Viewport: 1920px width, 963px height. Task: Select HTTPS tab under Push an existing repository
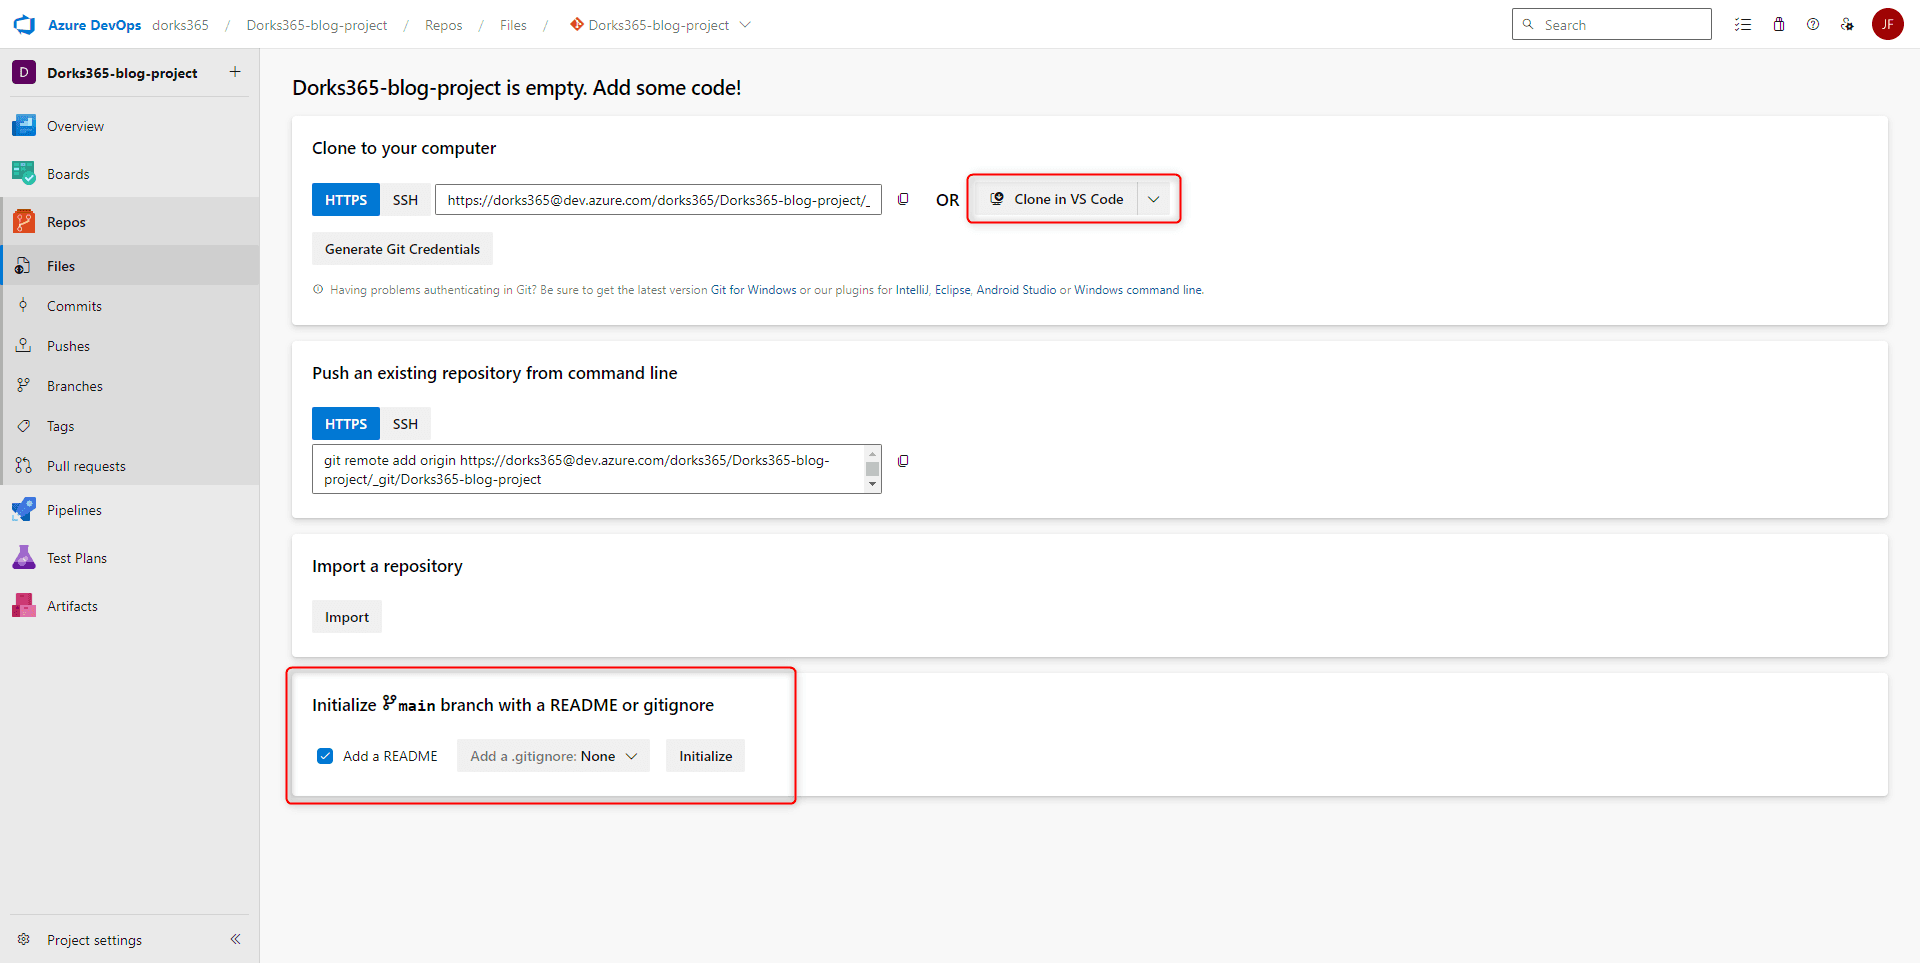[346, 424]
